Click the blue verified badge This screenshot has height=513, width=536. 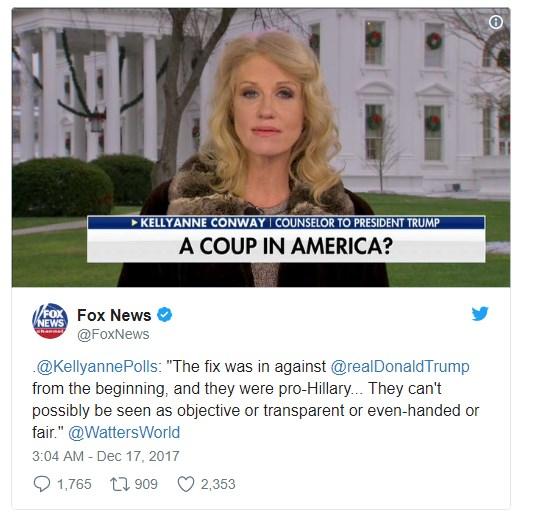[164, 315]
